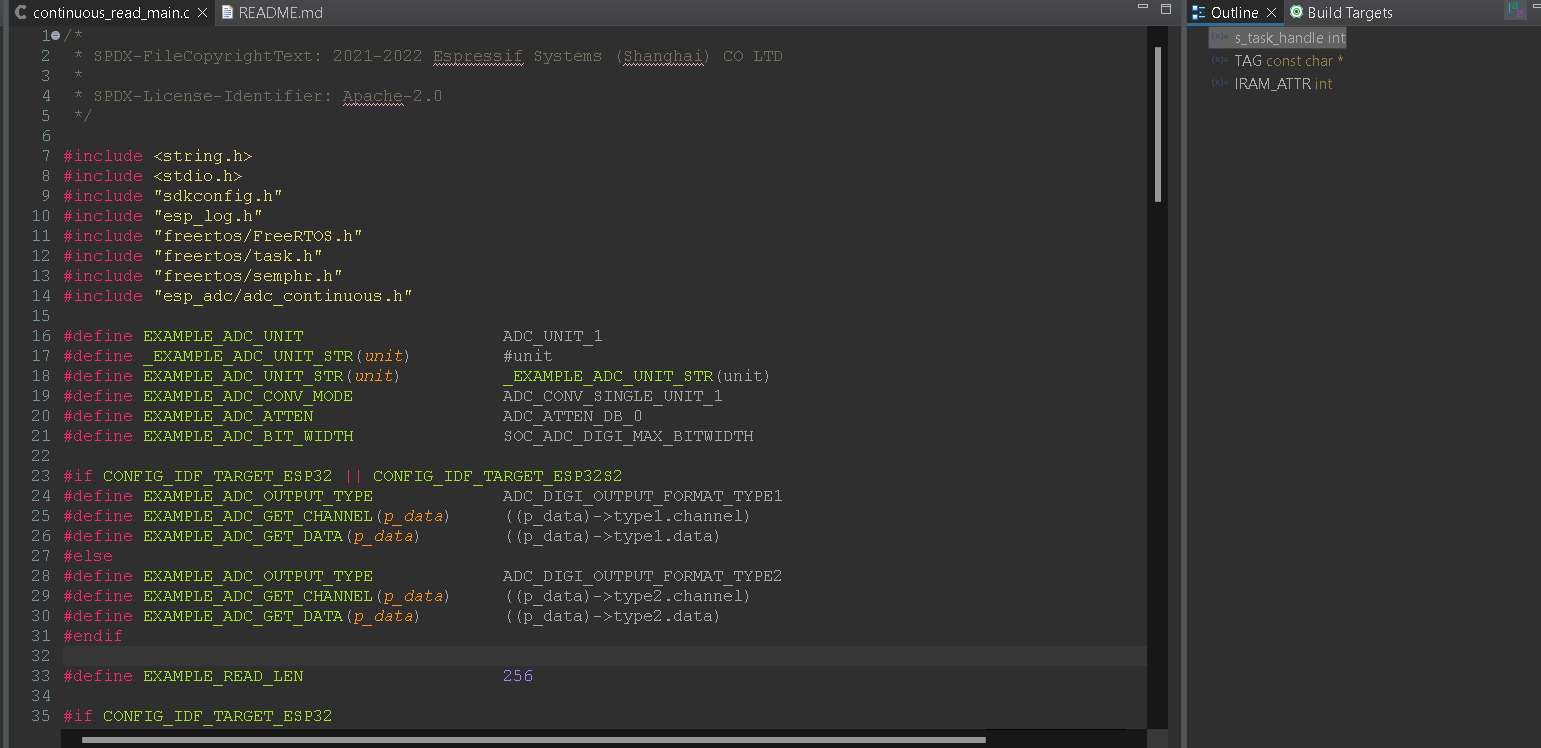The image size is (1541, 748).
Task: Click the value 256 on line 33
Action: pyautogui.click(x=518, y=676)
